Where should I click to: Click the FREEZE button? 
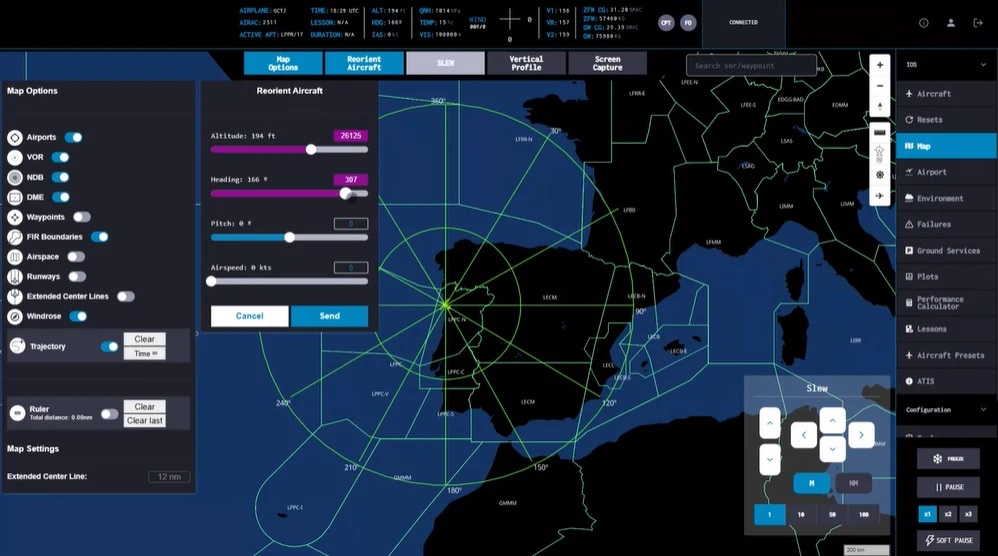947,459
